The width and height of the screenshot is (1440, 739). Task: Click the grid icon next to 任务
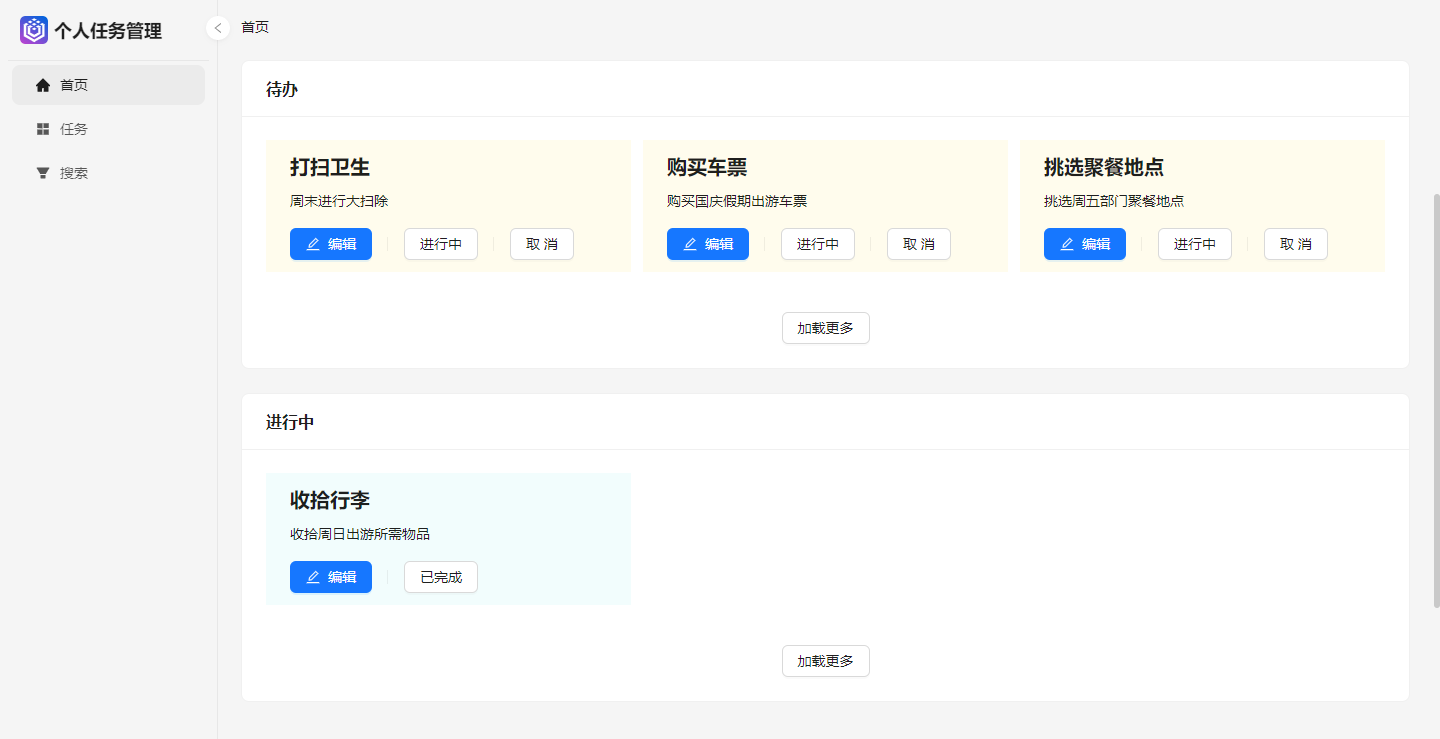[x=42, y=128]
